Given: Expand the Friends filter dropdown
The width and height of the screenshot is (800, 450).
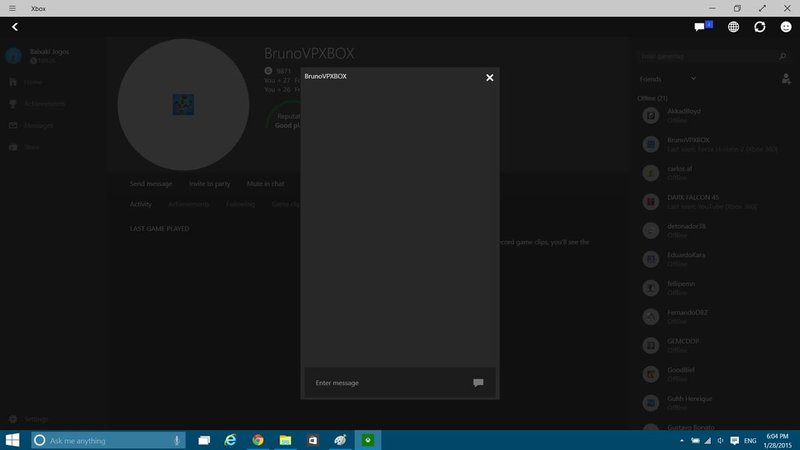Looking at the screenshot, I should 668,79.
